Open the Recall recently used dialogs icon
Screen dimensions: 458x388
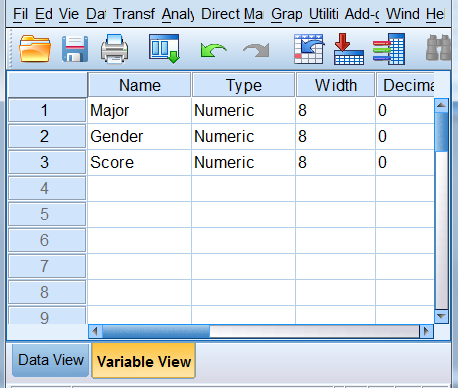pyautogui.click(x=164, y=49)
